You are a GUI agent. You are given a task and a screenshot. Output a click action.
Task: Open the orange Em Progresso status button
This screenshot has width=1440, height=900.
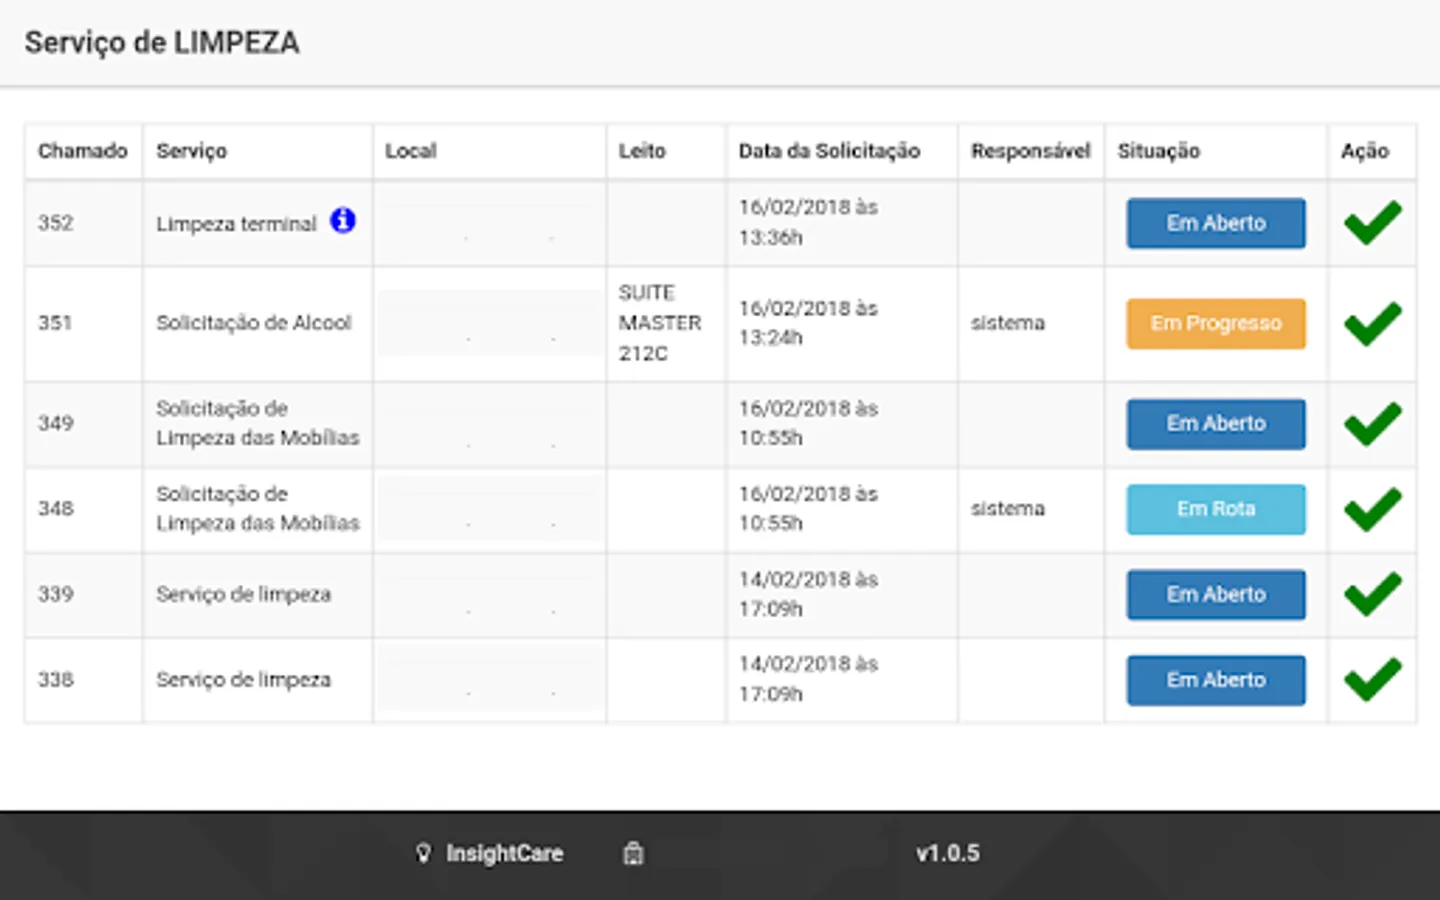1216,323
